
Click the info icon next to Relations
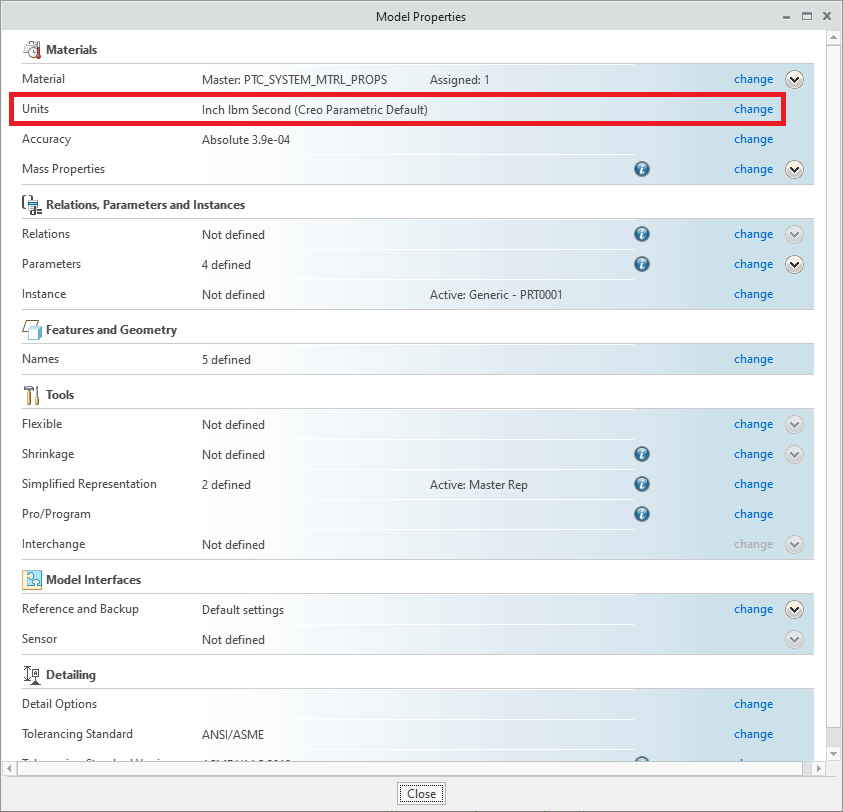coord(642,234)
